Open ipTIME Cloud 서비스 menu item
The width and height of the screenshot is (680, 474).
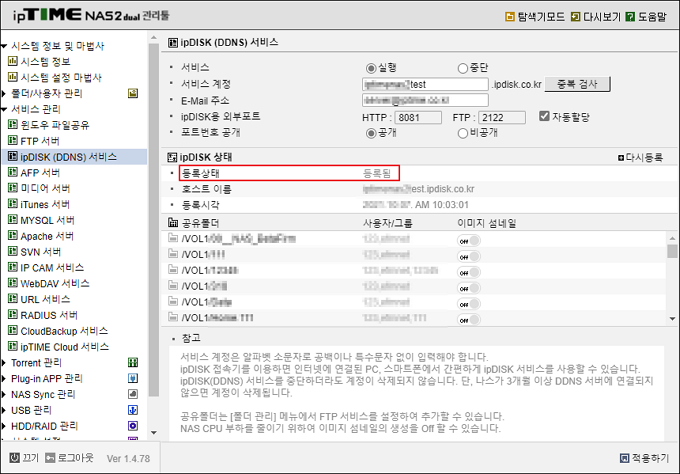[x=65, y=347]
